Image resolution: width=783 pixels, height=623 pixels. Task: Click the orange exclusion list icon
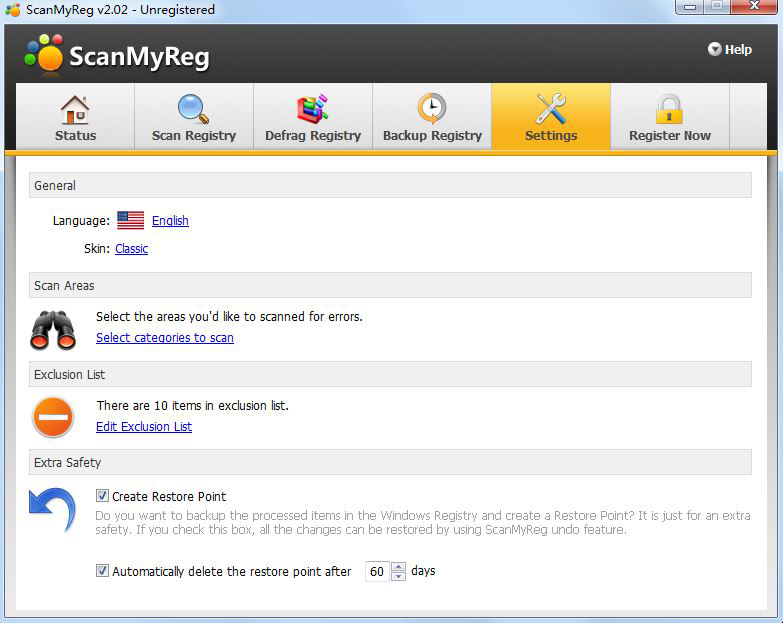(x=53, y=417)
